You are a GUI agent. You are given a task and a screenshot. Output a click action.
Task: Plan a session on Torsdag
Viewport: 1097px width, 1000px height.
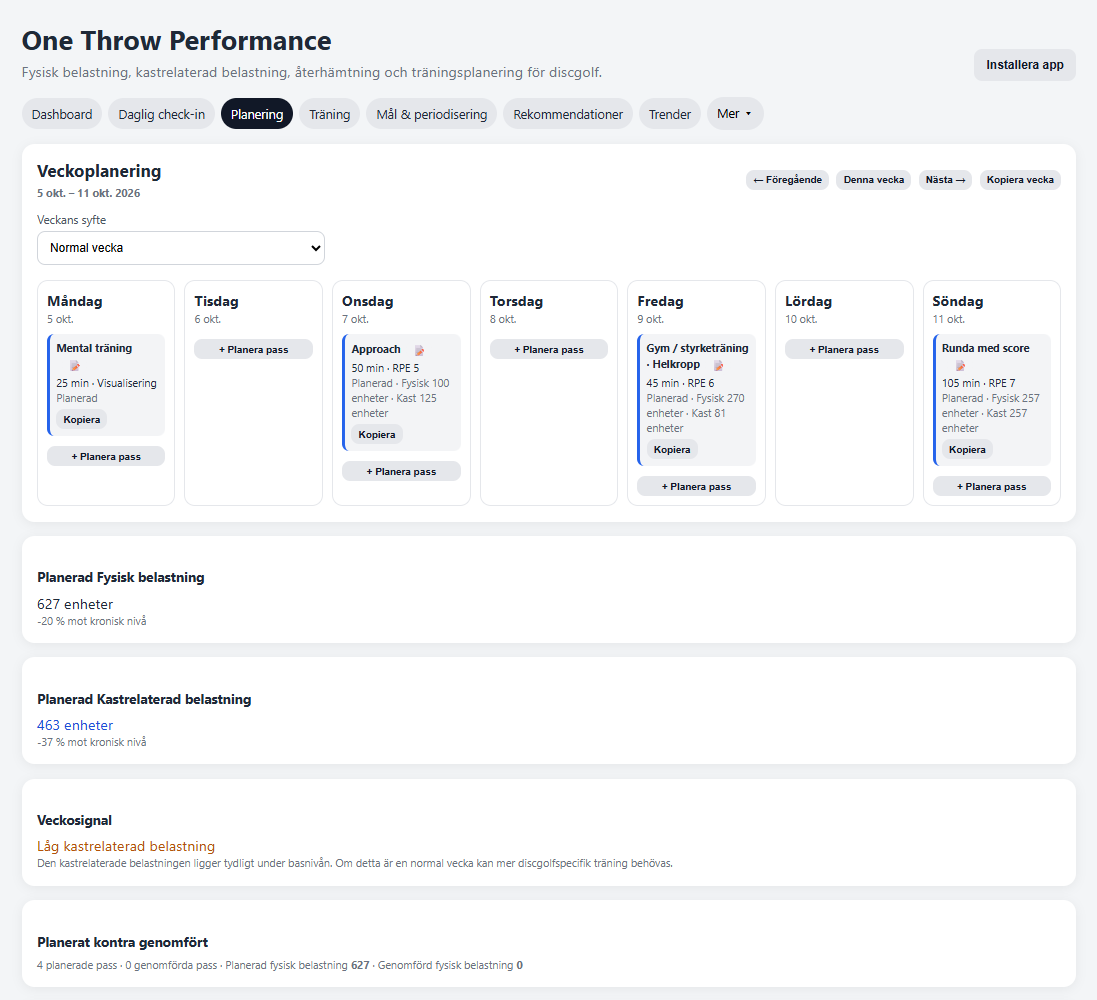tap(549, 349)
